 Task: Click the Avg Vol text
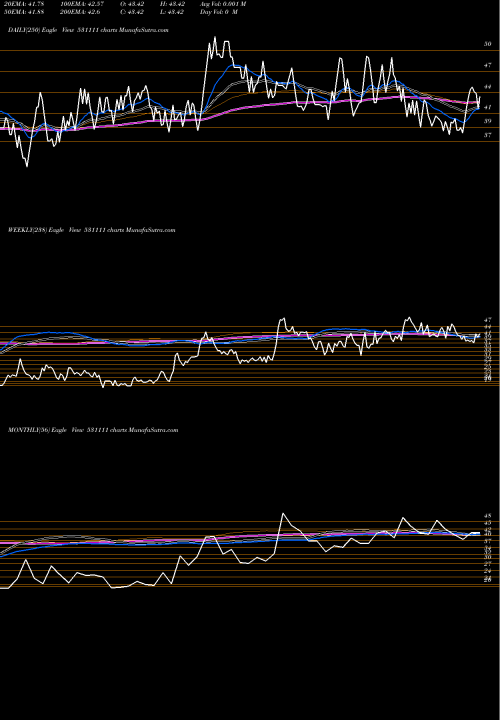tap(223, 4)
